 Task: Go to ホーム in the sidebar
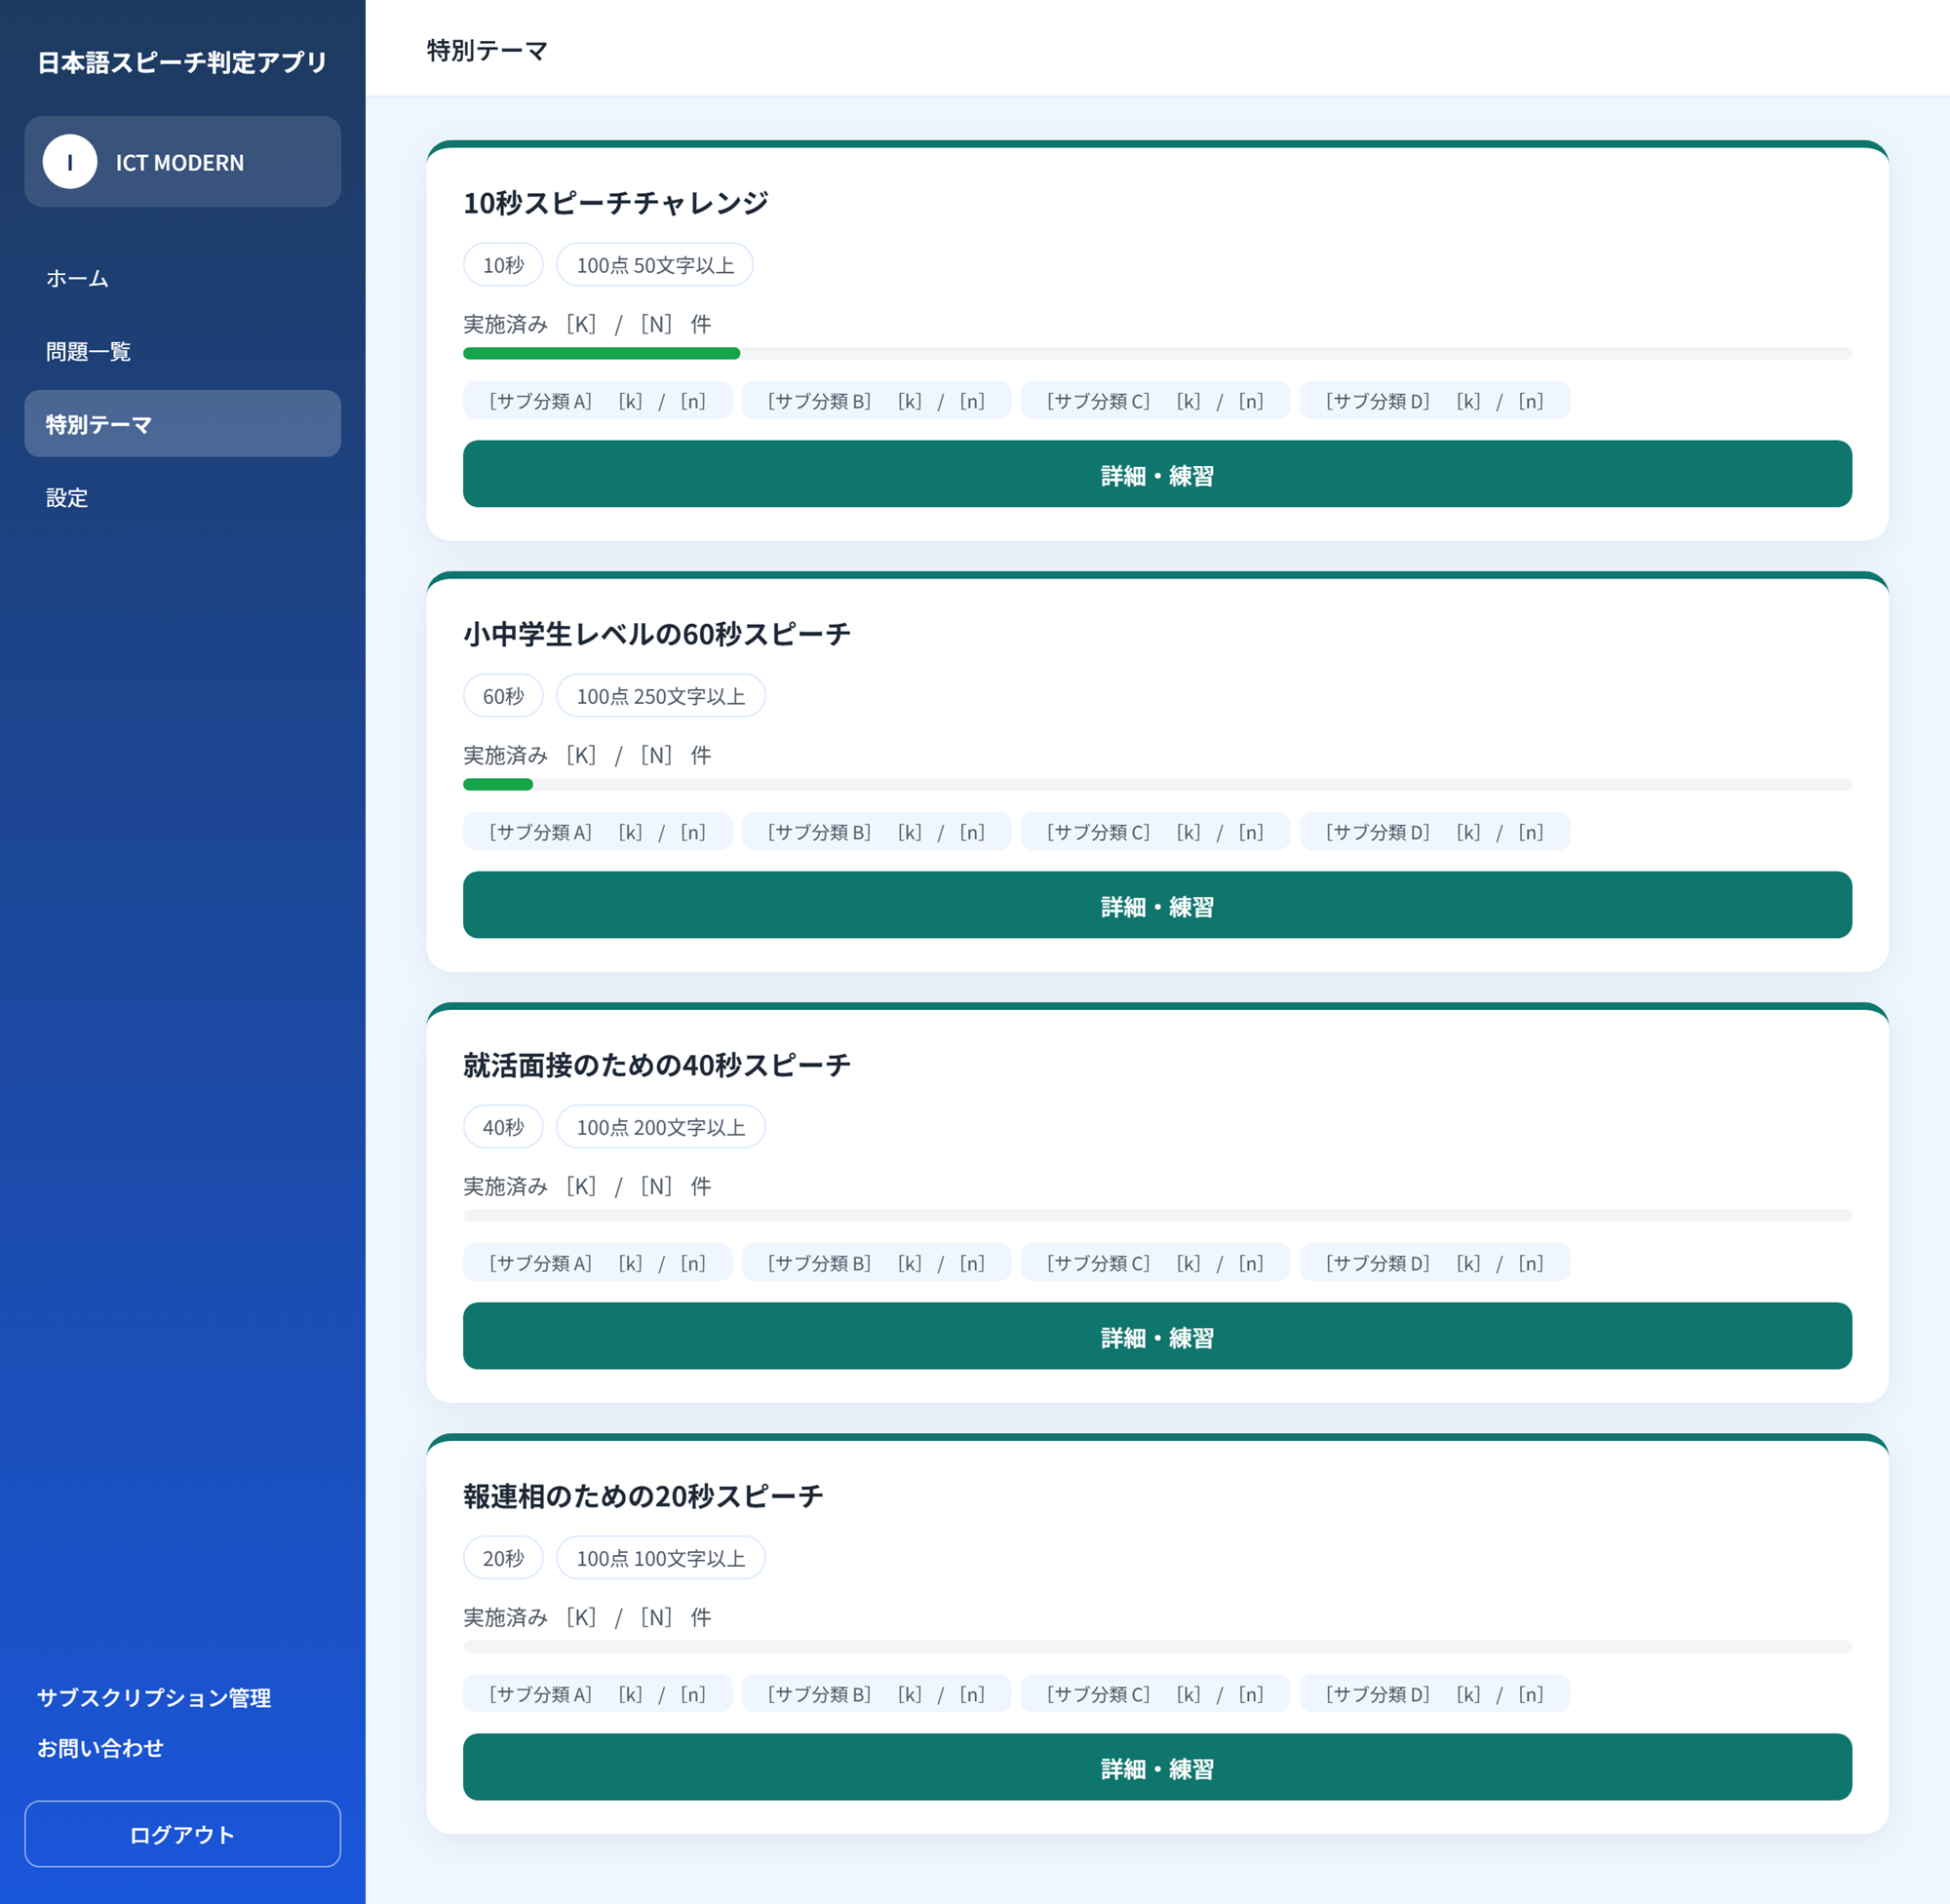click(x=182, y=278)
